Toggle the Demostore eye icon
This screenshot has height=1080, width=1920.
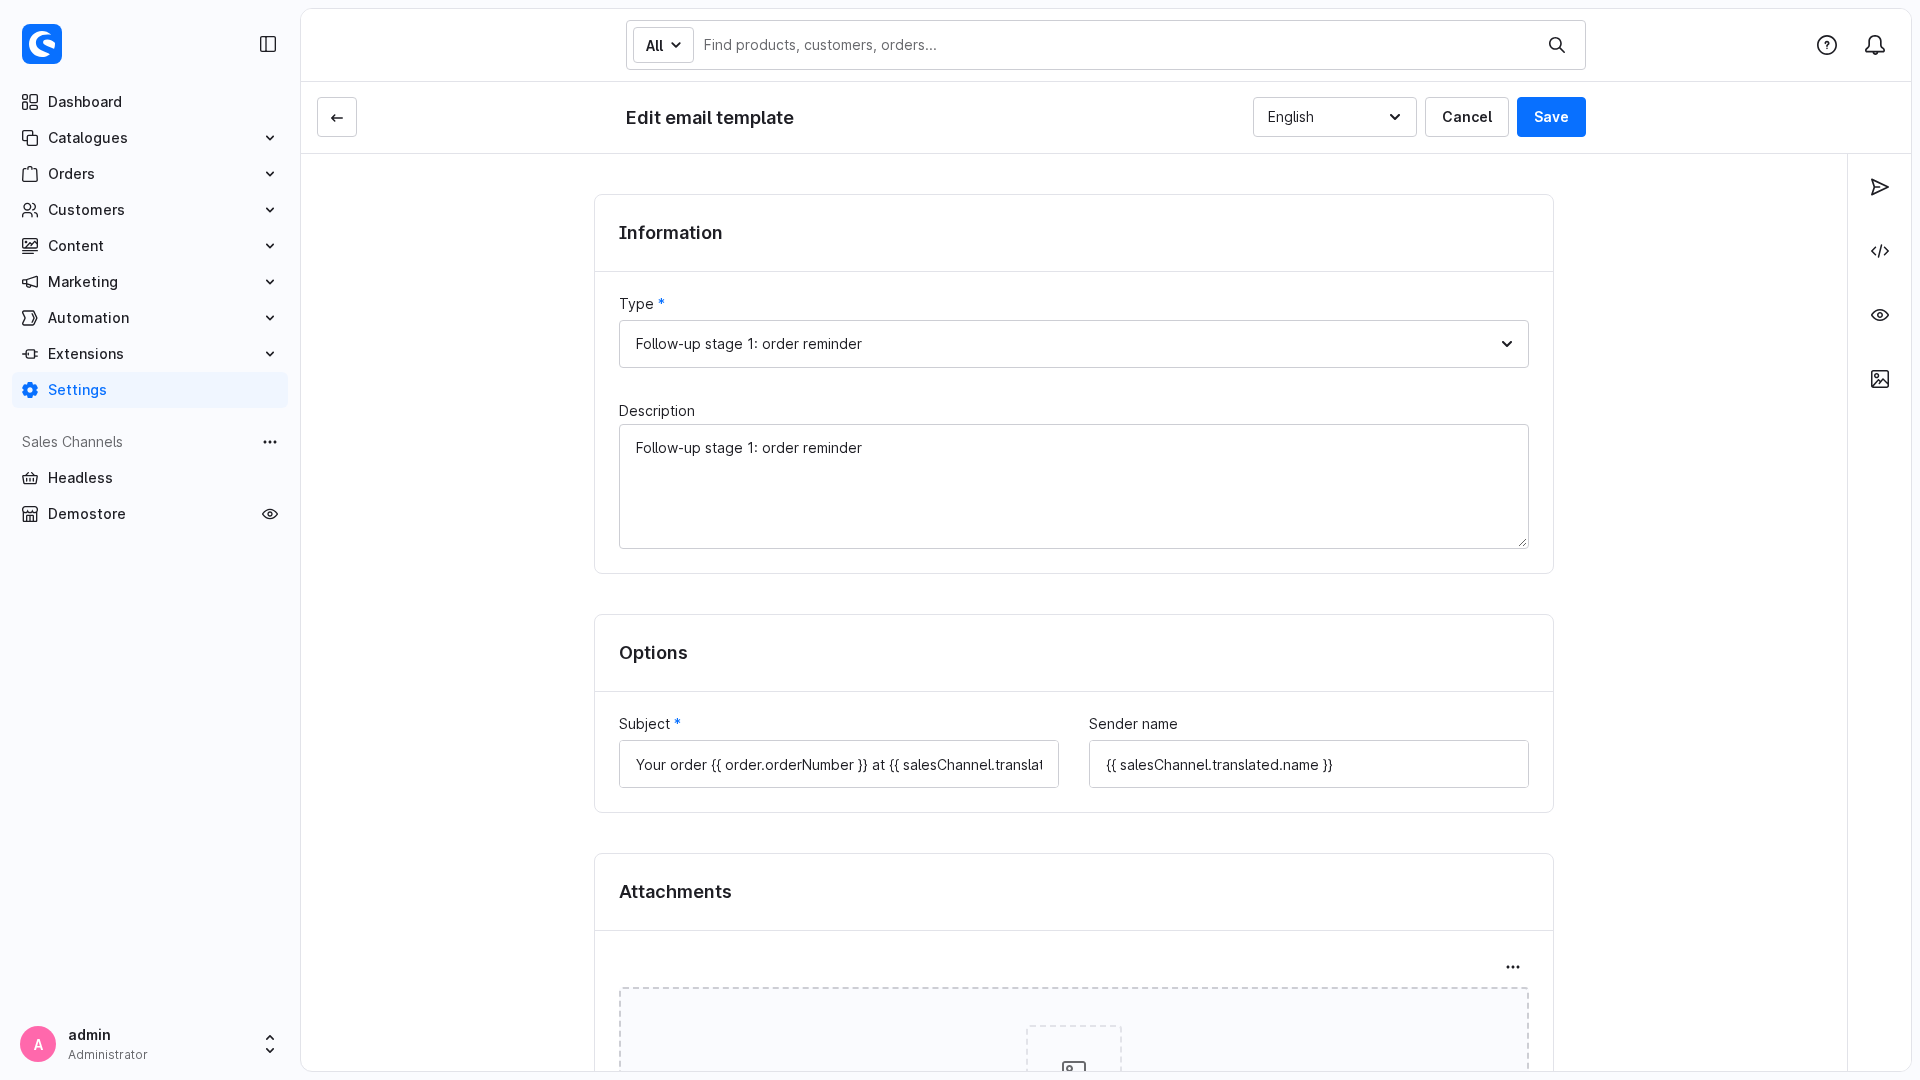point(270,514)
